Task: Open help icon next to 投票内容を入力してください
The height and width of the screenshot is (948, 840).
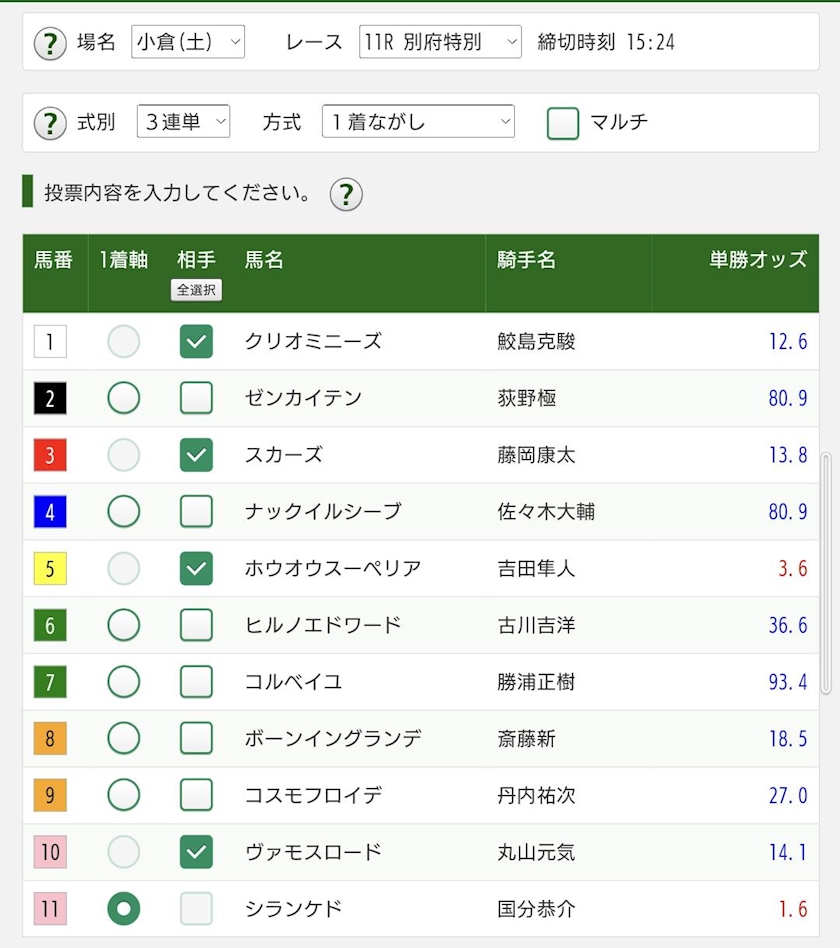Action: pos(346,194)
